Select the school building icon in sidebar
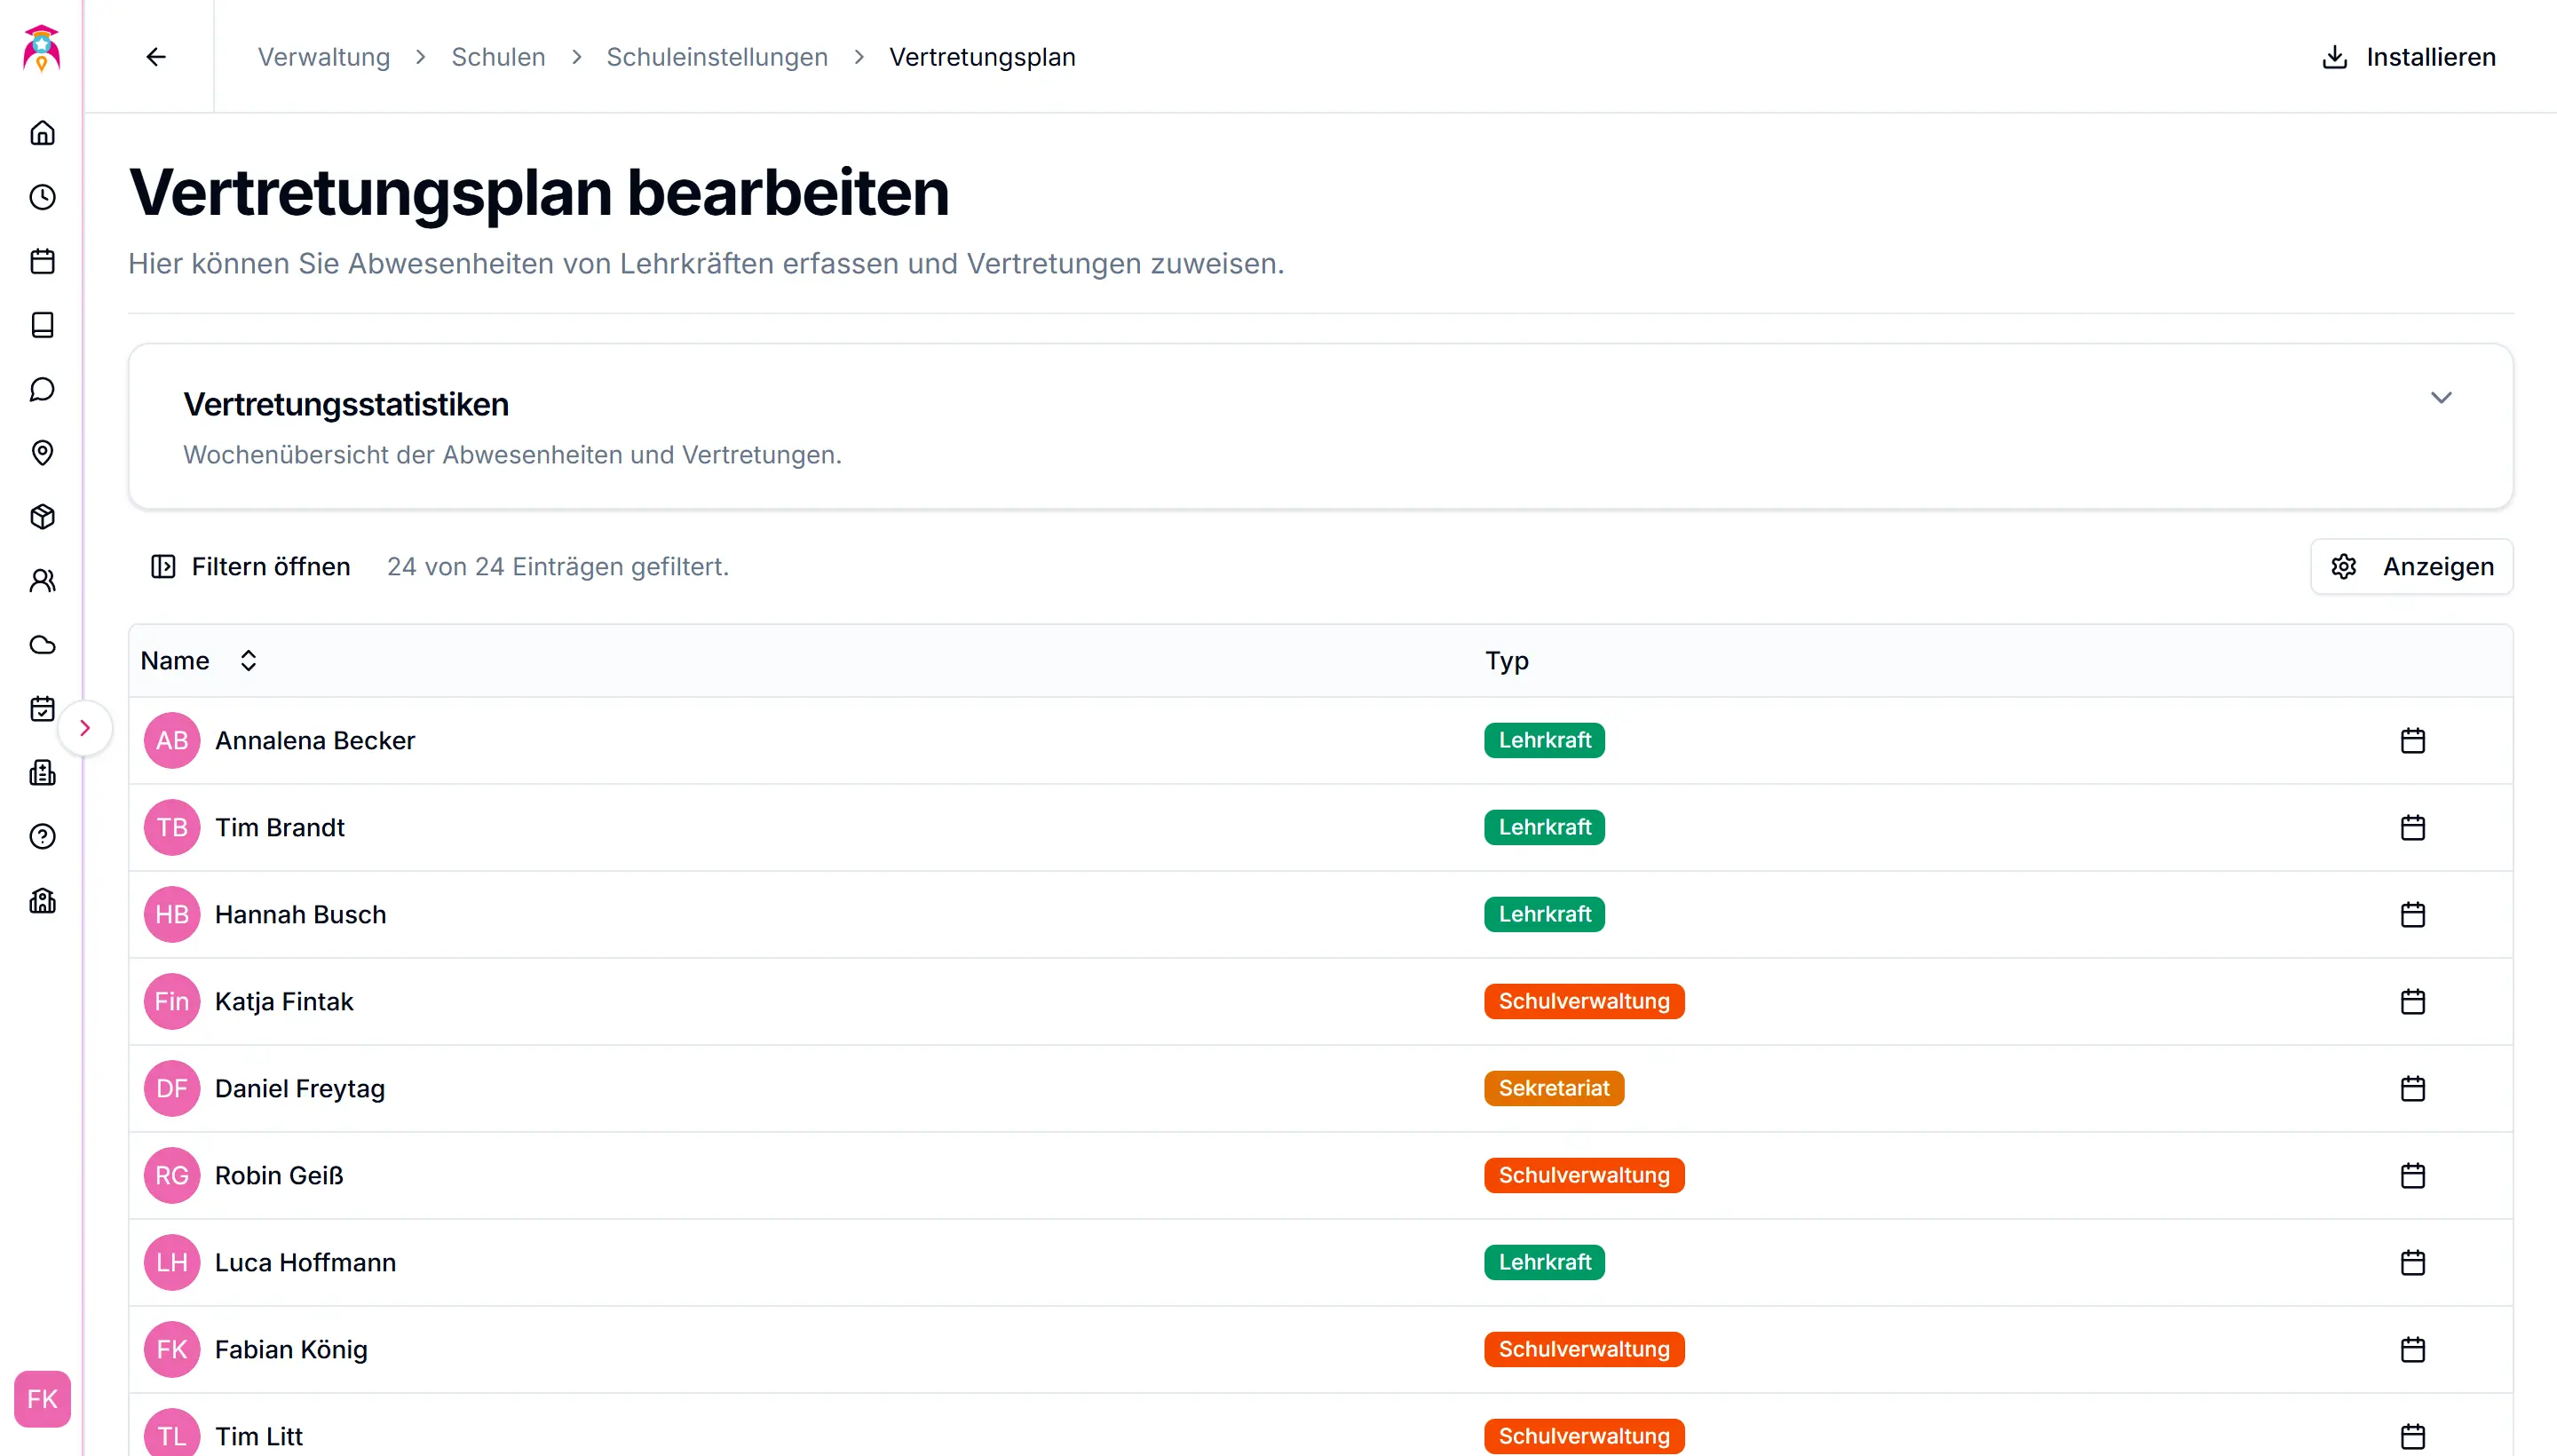The height and width of the screenshot is (1456, 2557). [x=42, y=901]
